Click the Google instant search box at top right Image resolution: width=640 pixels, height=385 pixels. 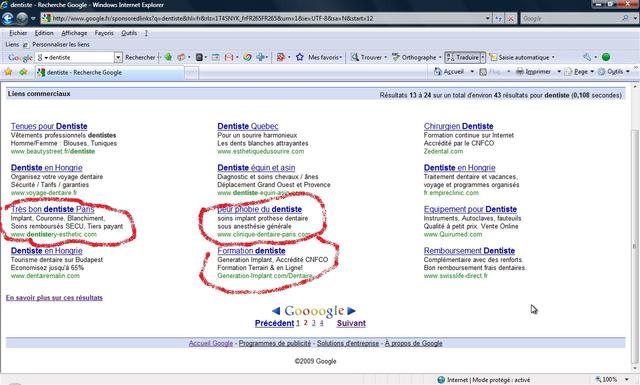coord(571,18)
